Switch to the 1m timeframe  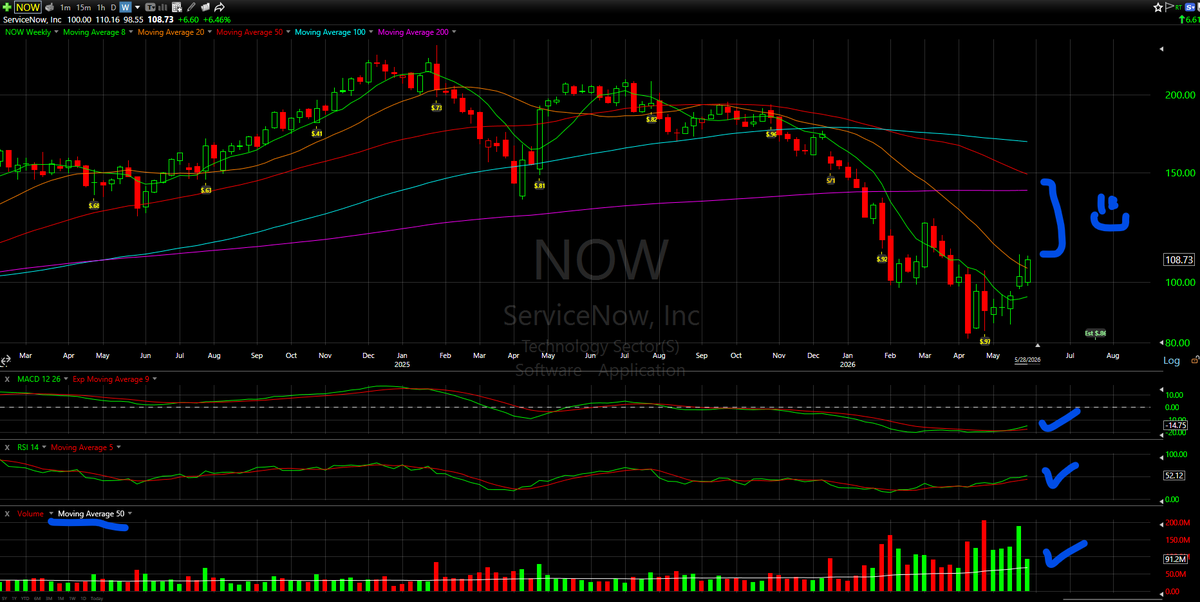click(65, 7)
